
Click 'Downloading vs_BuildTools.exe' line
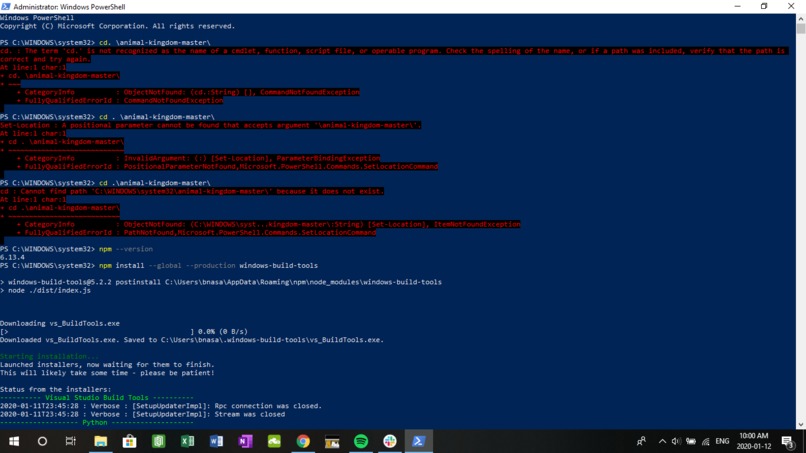pos(60,323)
